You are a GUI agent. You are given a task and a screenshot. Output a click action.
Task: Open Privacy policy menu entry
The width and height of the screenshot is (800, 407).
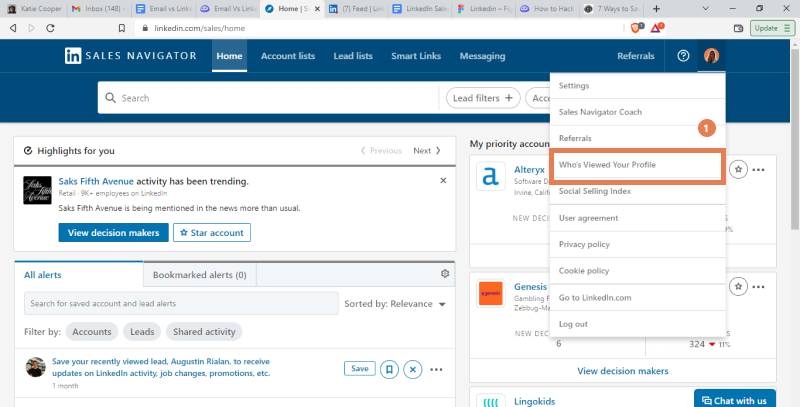(637, 244)
